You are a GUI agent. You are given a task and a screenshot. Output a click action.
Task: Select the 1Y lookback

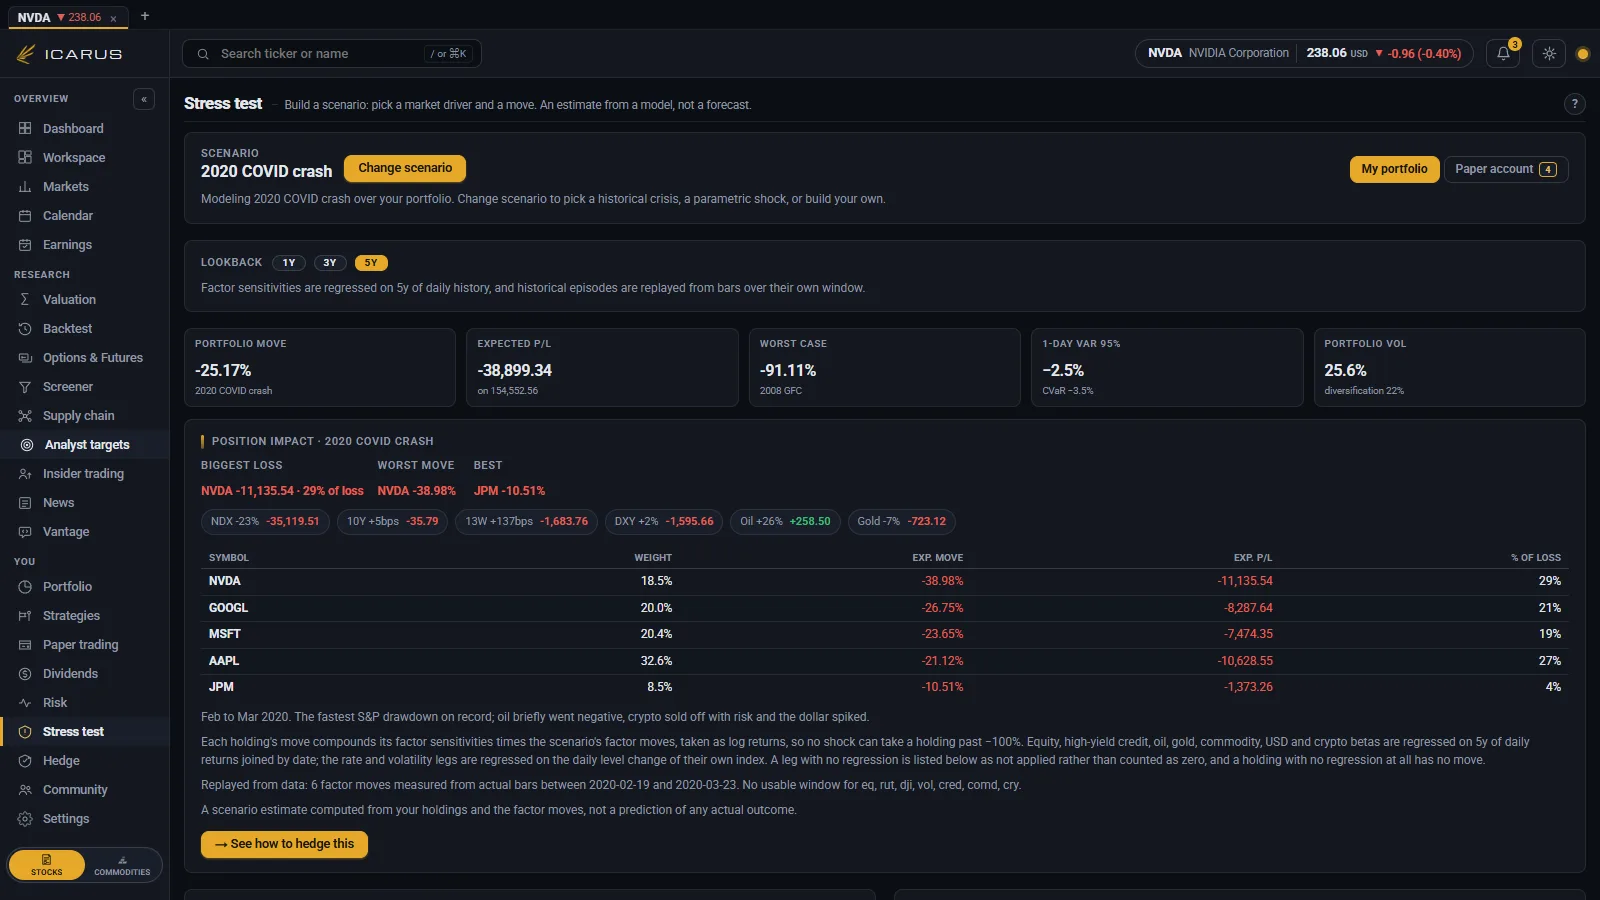pyautogui.click(x=289, y=263)
